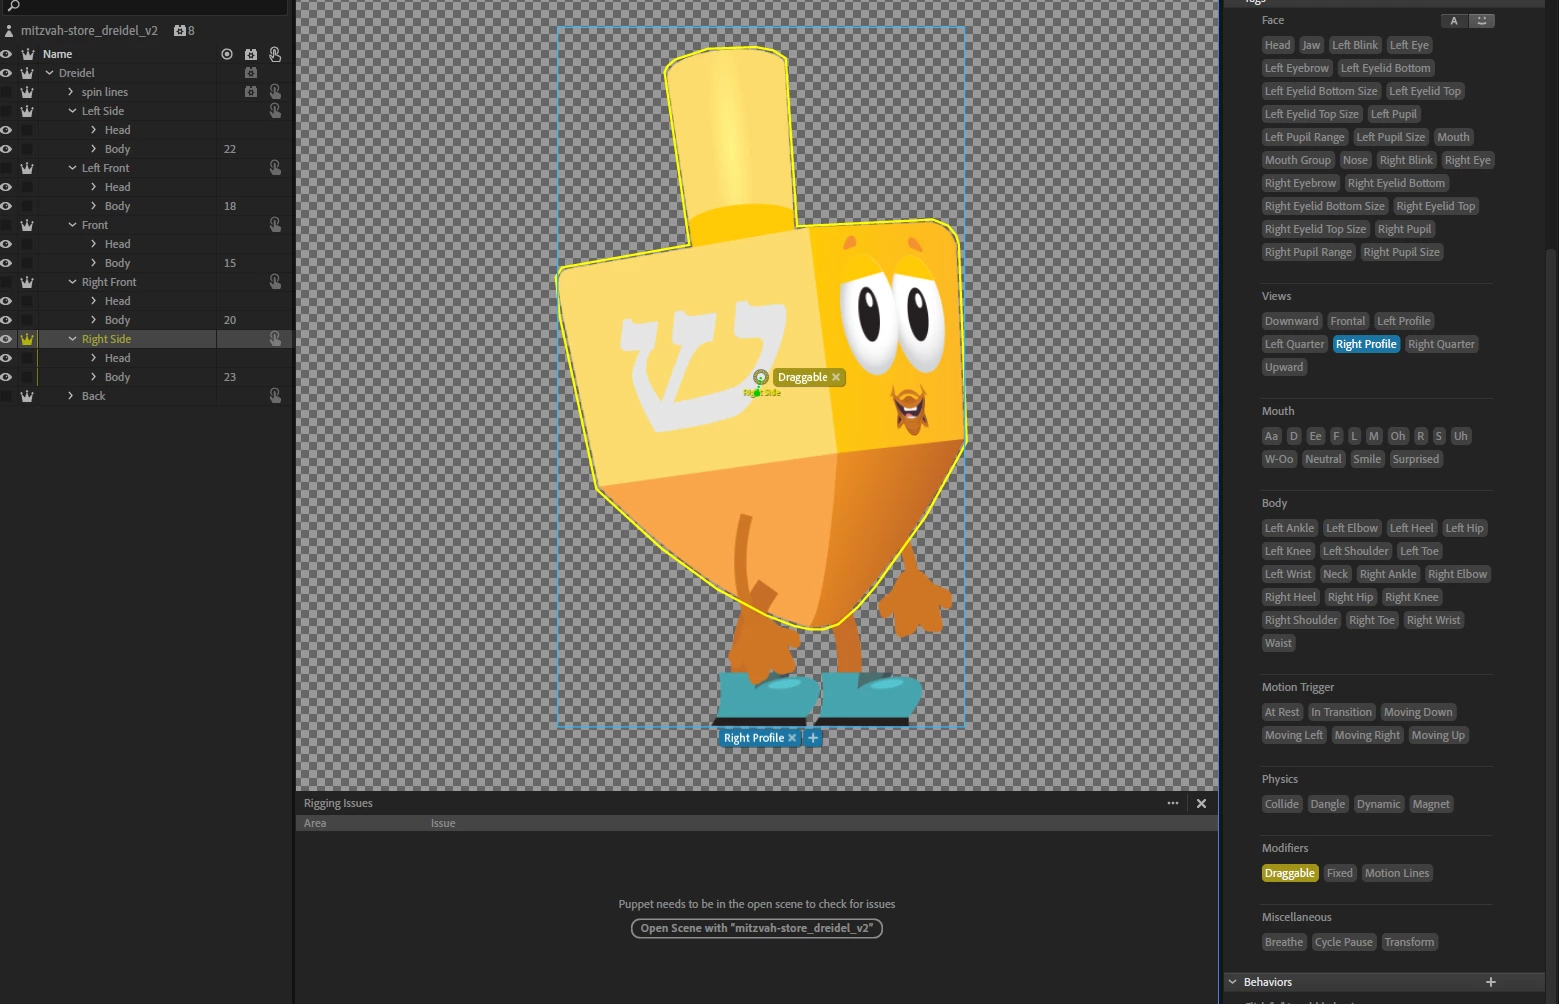Click the draggable hand icon on the Back row

point(275,396)
